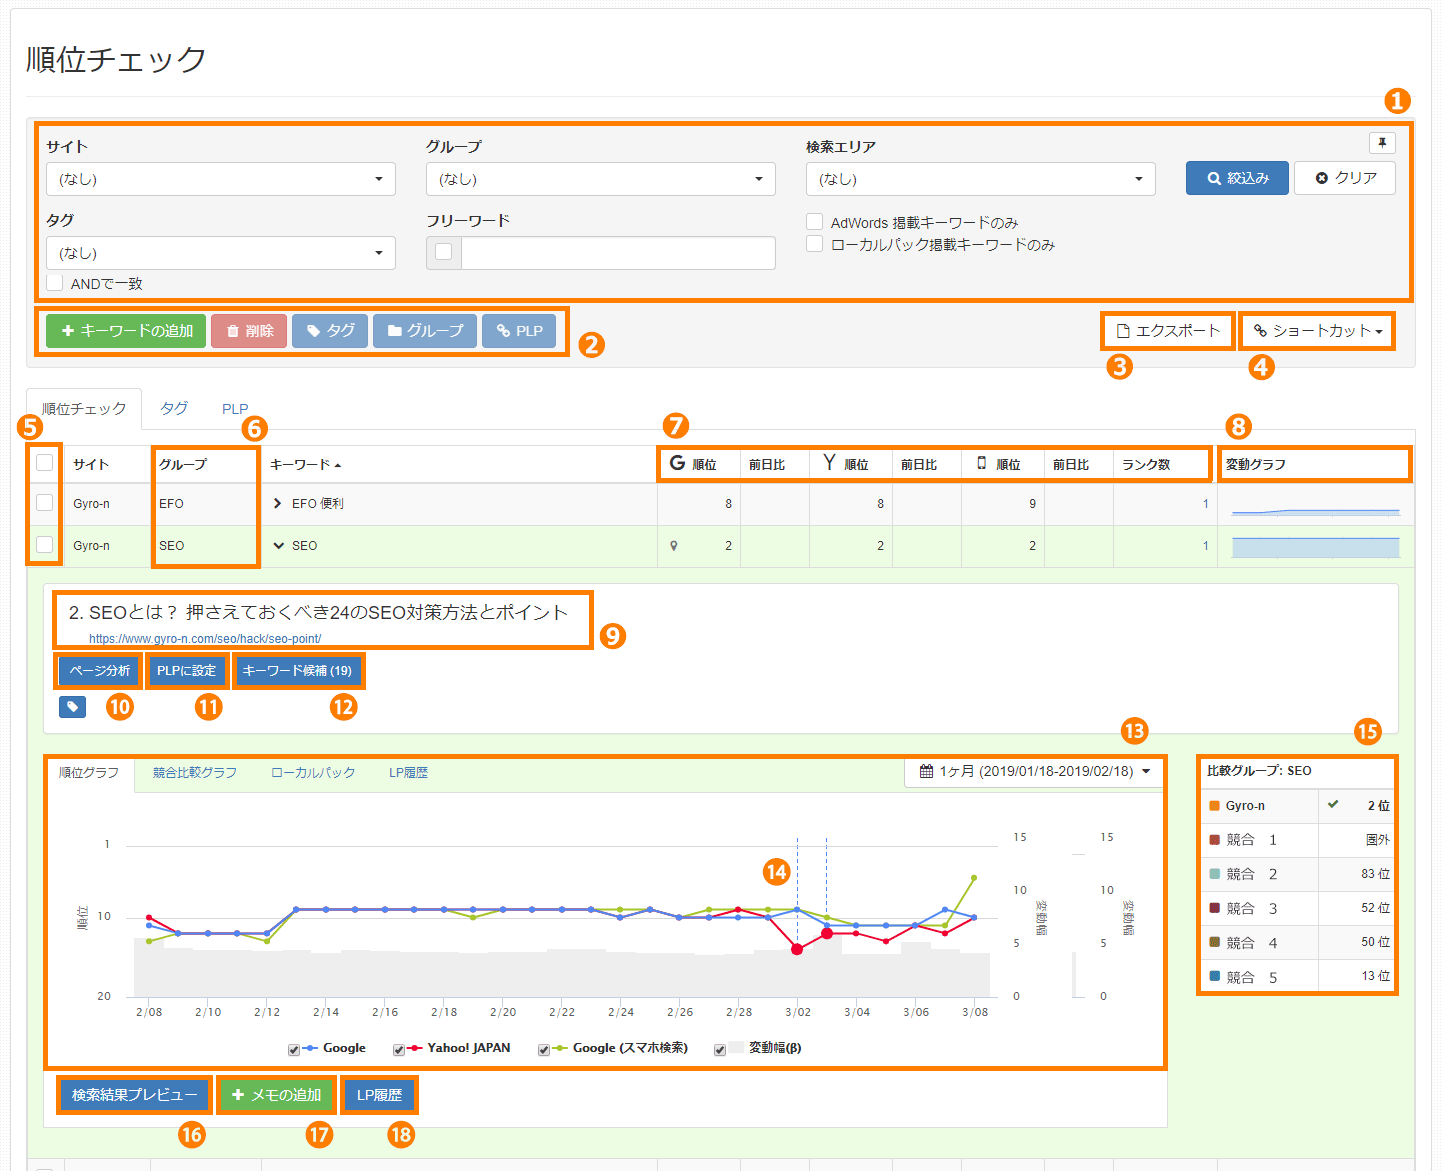
Task: Switch to the 競合比較グラフ tab
Action: click(x=194, y=772)
